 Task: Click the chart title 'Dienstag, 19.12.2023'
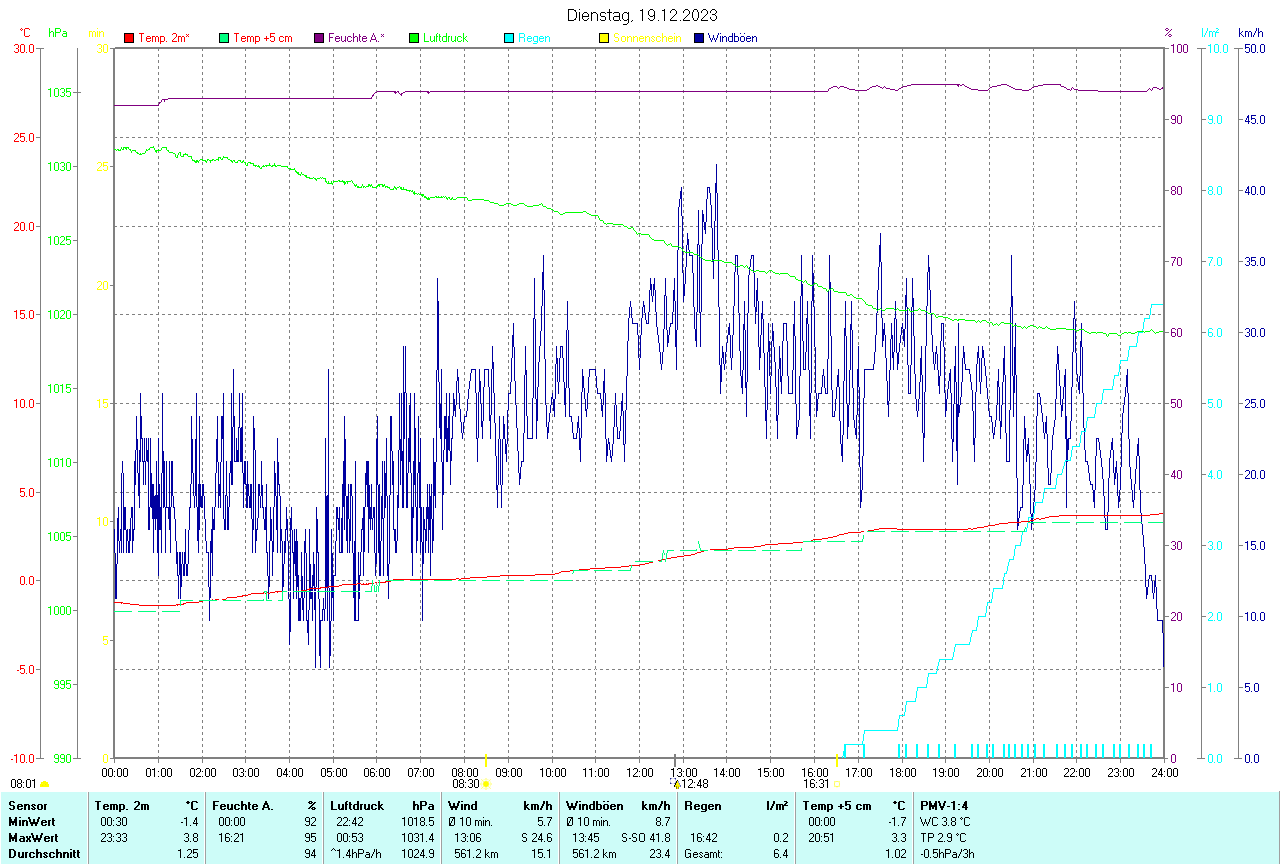[642, 15]
